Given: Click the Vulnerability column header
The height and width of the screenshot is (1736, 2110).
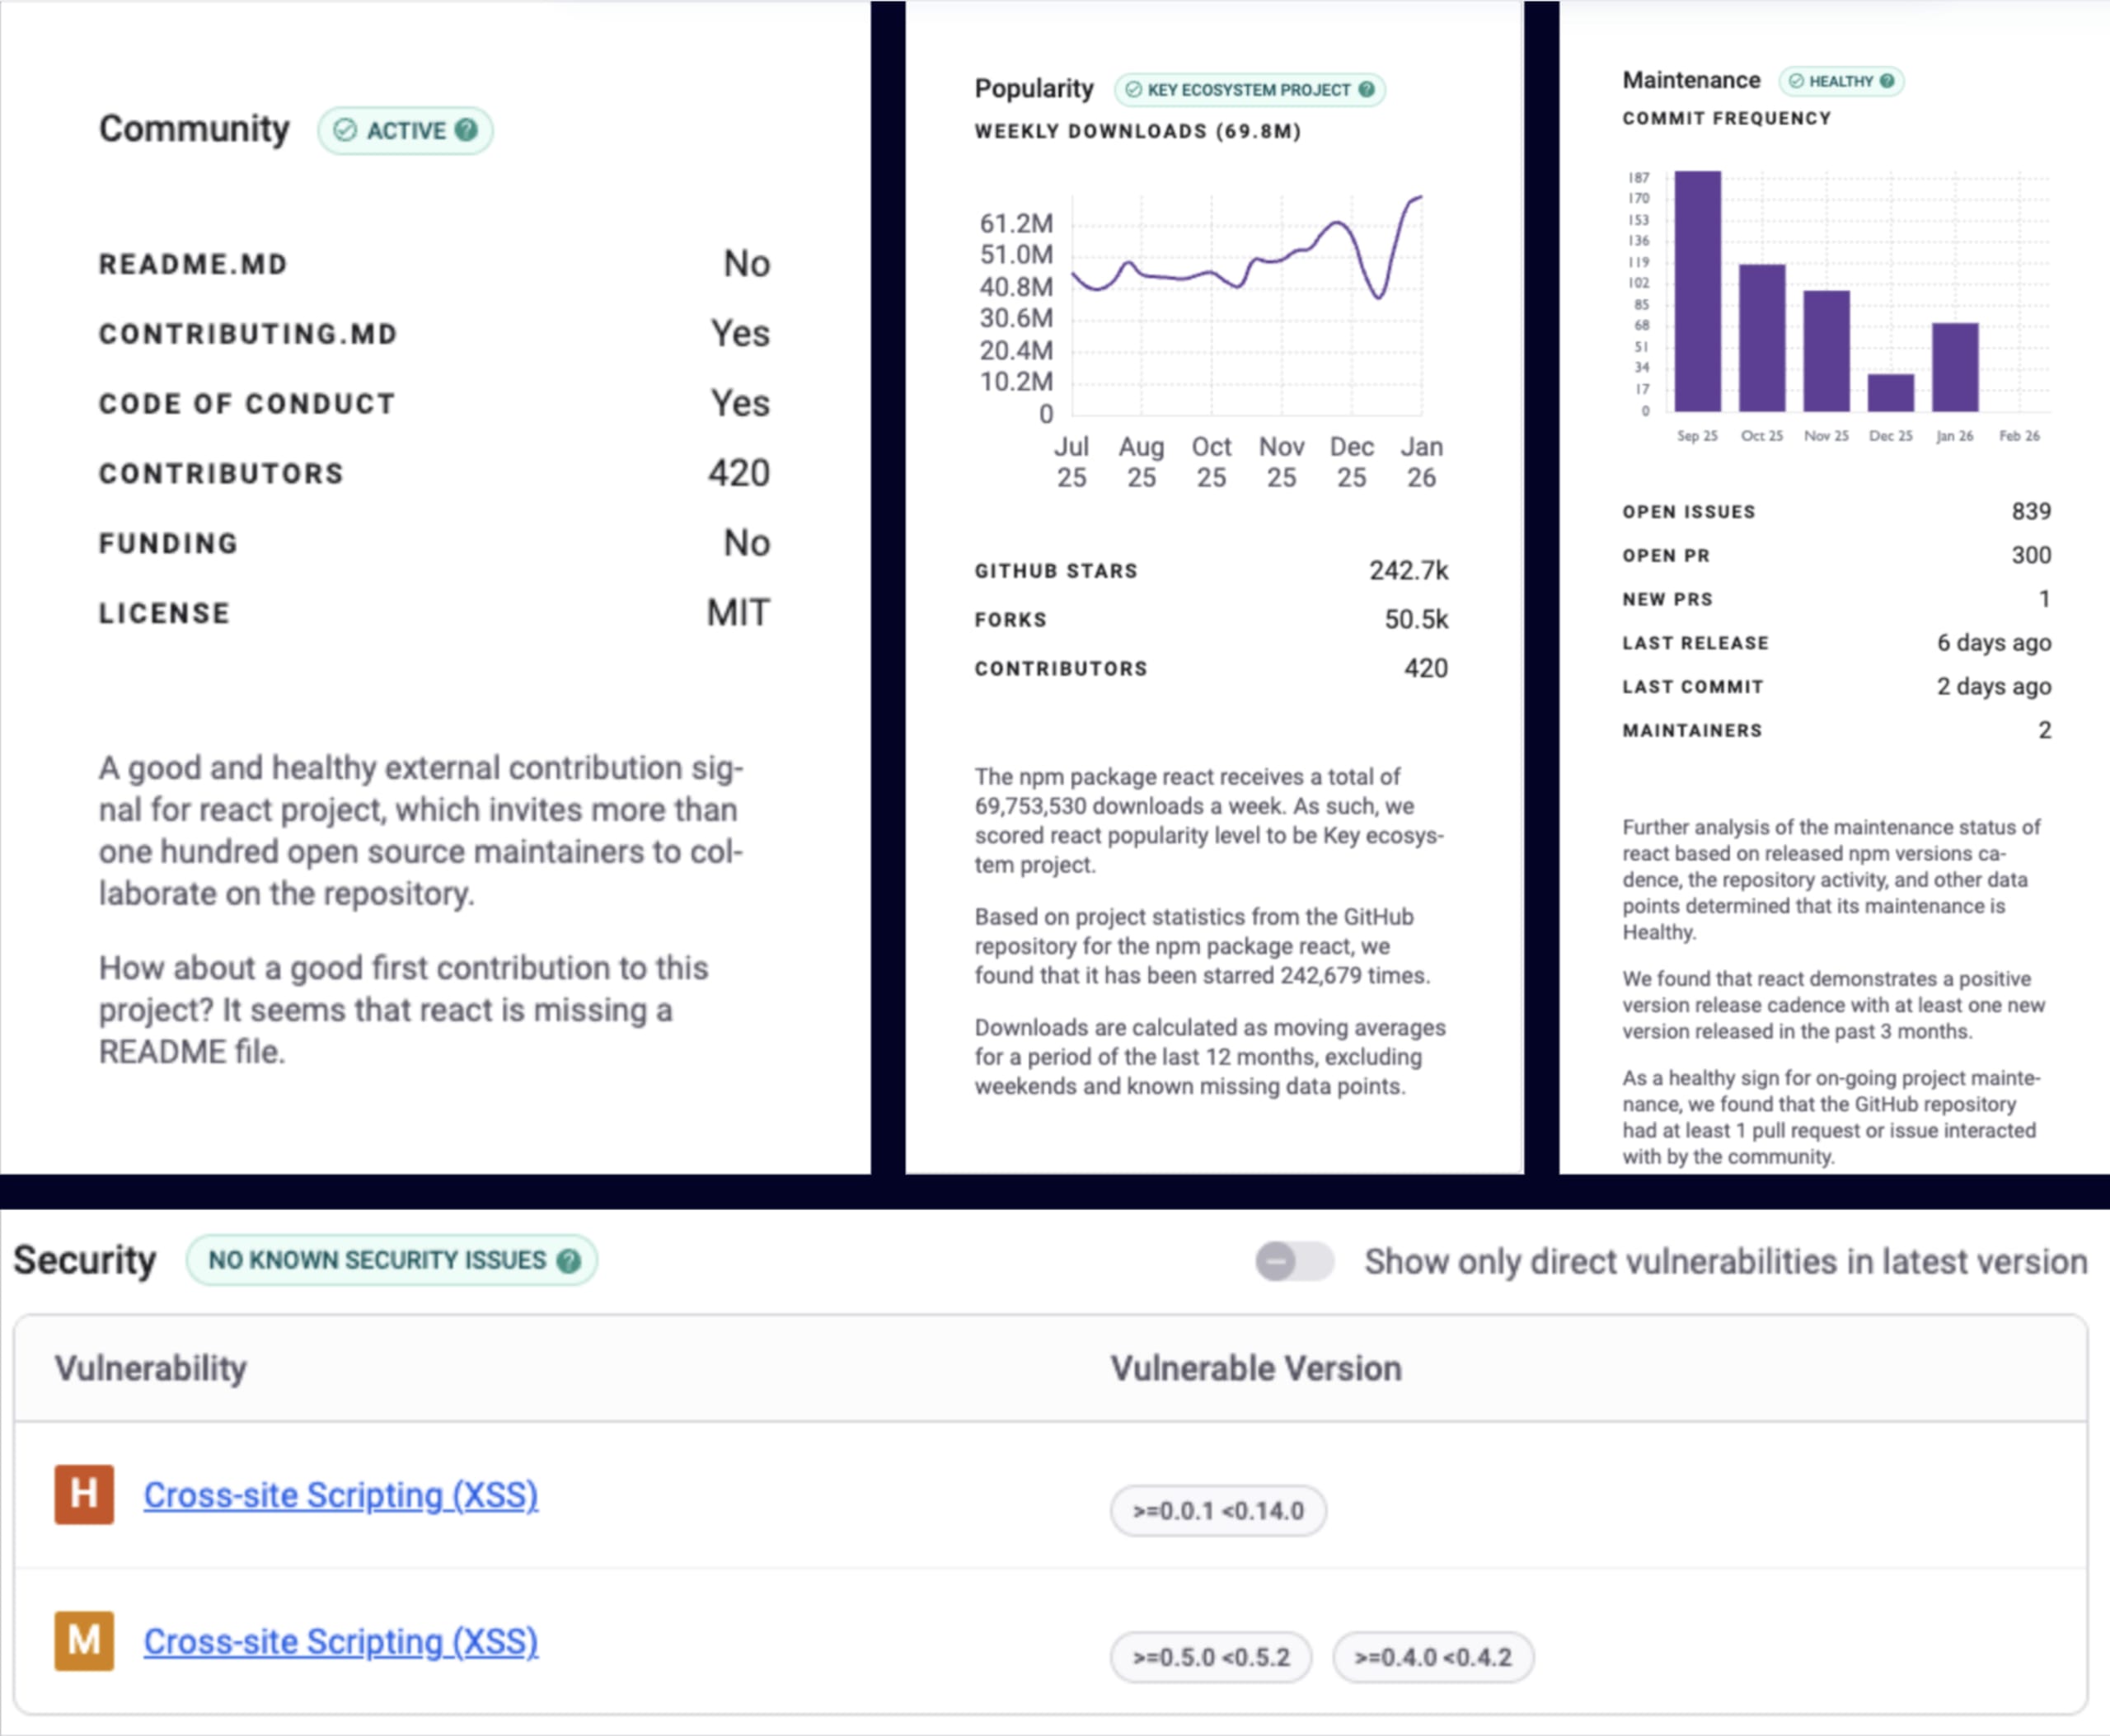Looking at the screenshot, I should pyautogui.click(x=150, y=1368).
